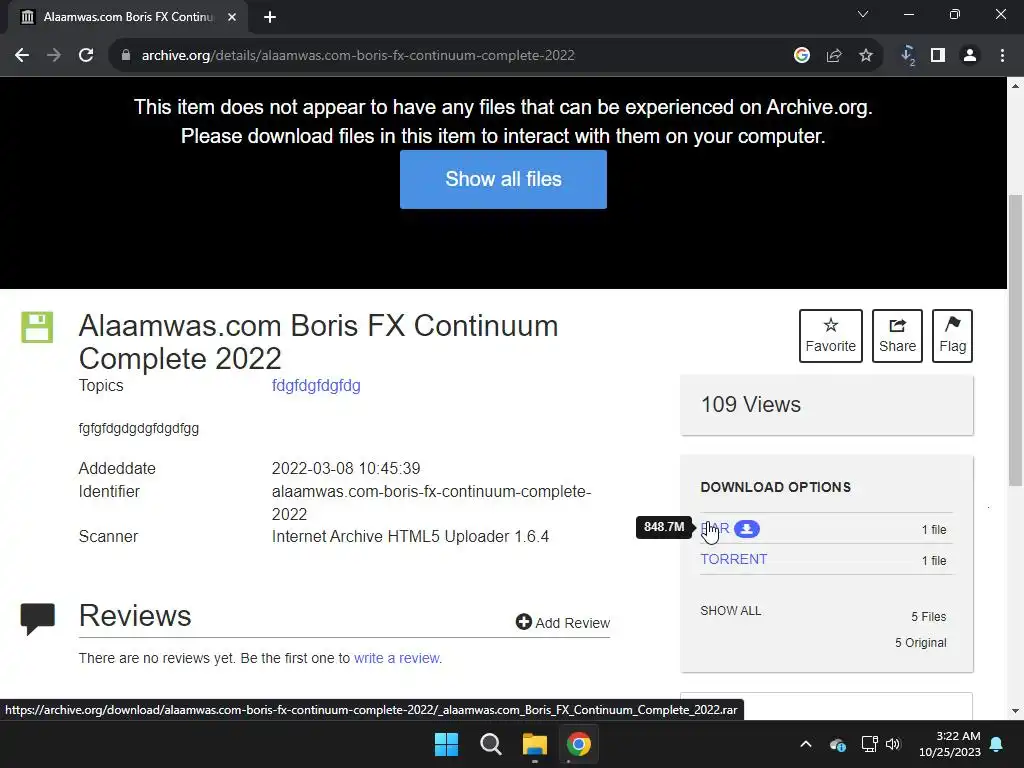Click the page vertical scrollbar thumb
This screenshot has width=1024, height=768.
pos(1016,340)
